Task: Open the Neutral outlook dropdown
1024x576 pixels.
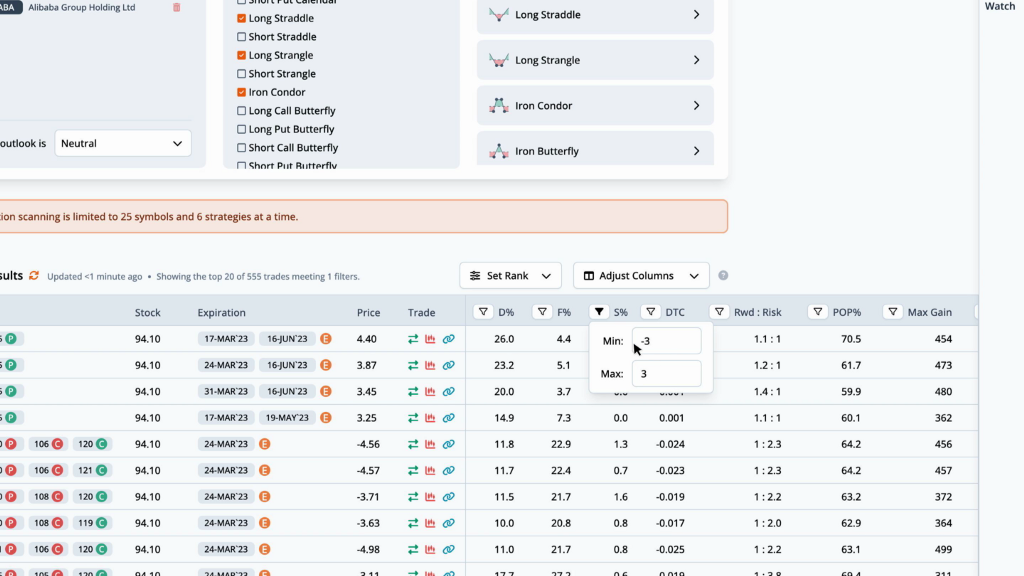Action: pyautogui.click(x=123, y=144)
